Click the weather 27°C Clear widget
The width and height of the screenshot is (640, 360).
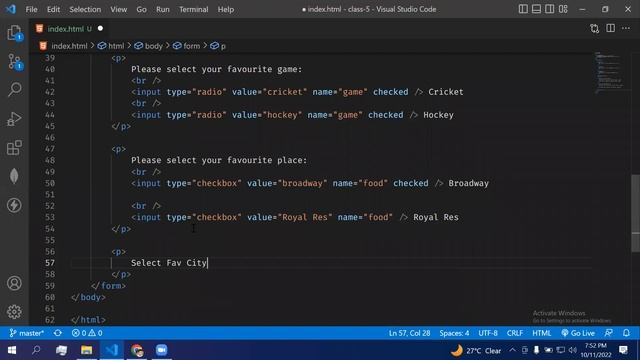(x=476, y=351)
